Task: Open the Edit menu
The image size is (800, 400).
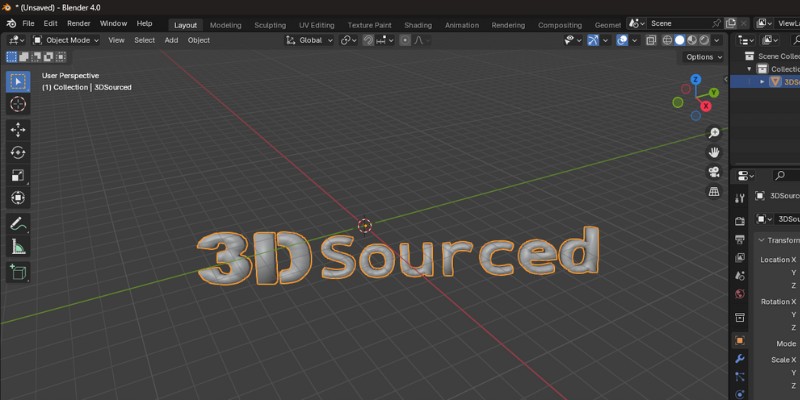Action: coord(51,23)
